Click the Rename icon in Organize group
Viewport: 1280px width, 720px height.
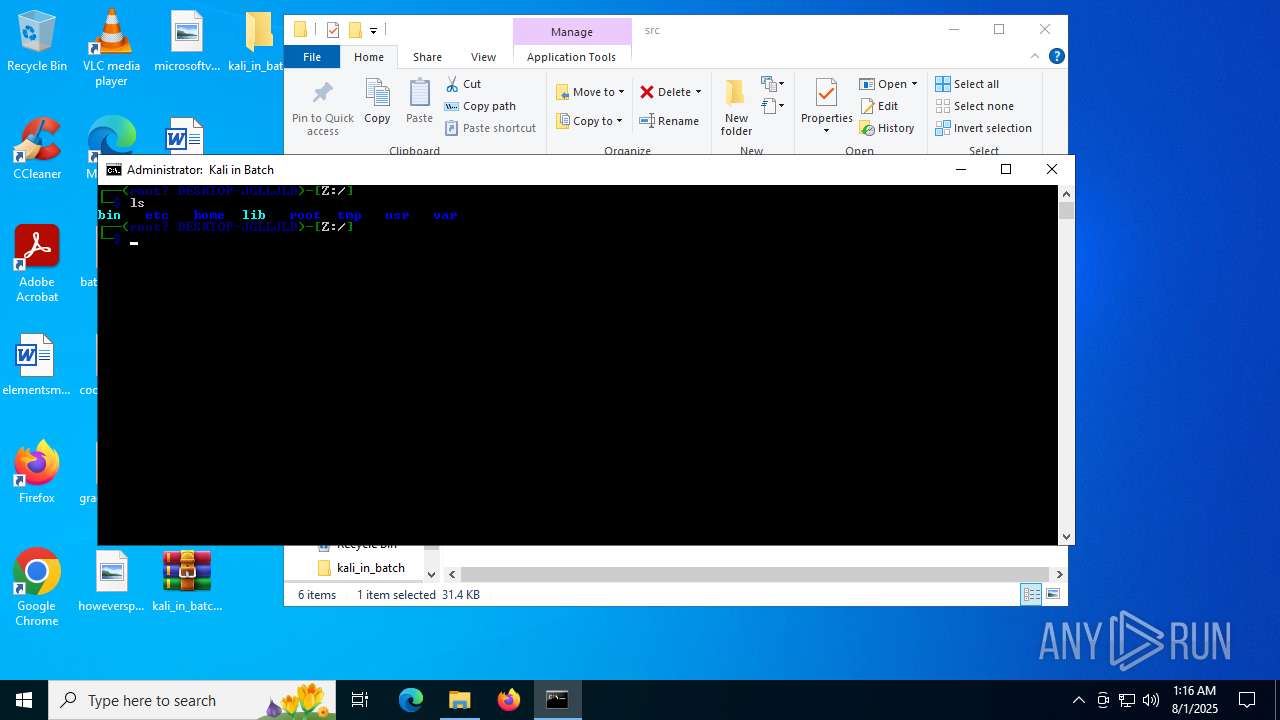pos(647,121)
